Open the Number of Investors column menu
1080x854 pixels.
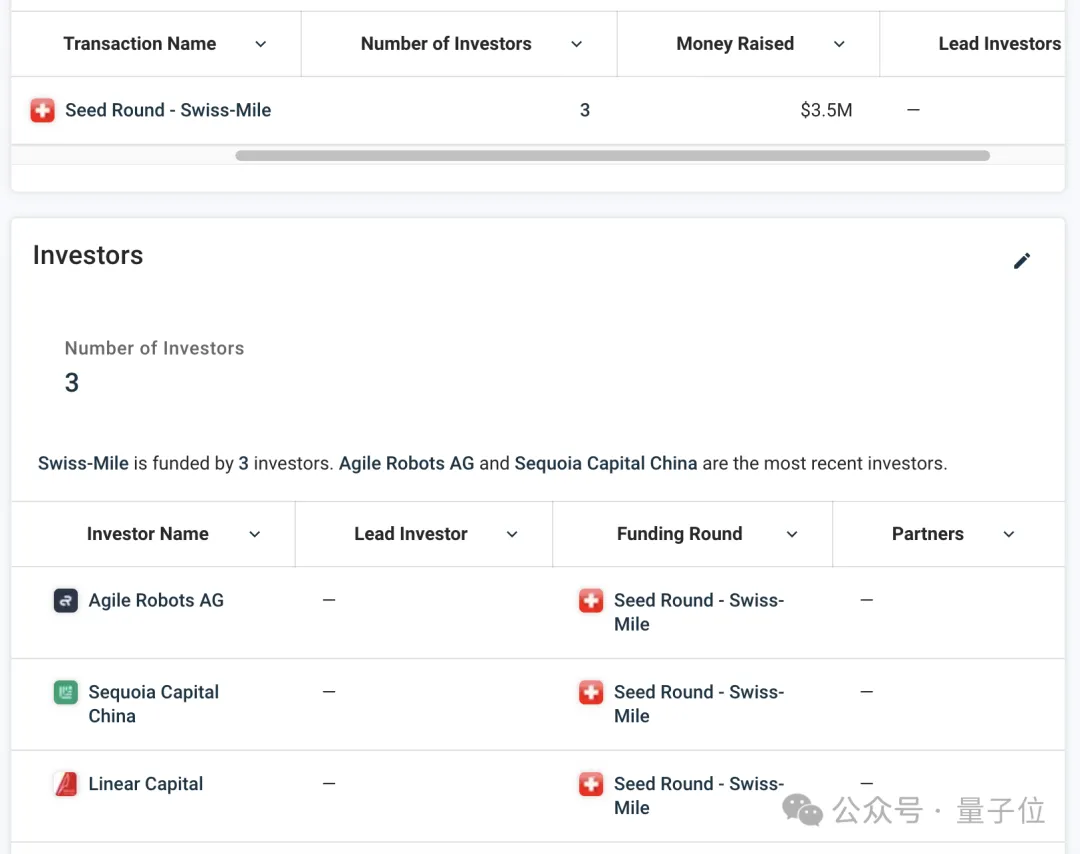pos(576,44)
